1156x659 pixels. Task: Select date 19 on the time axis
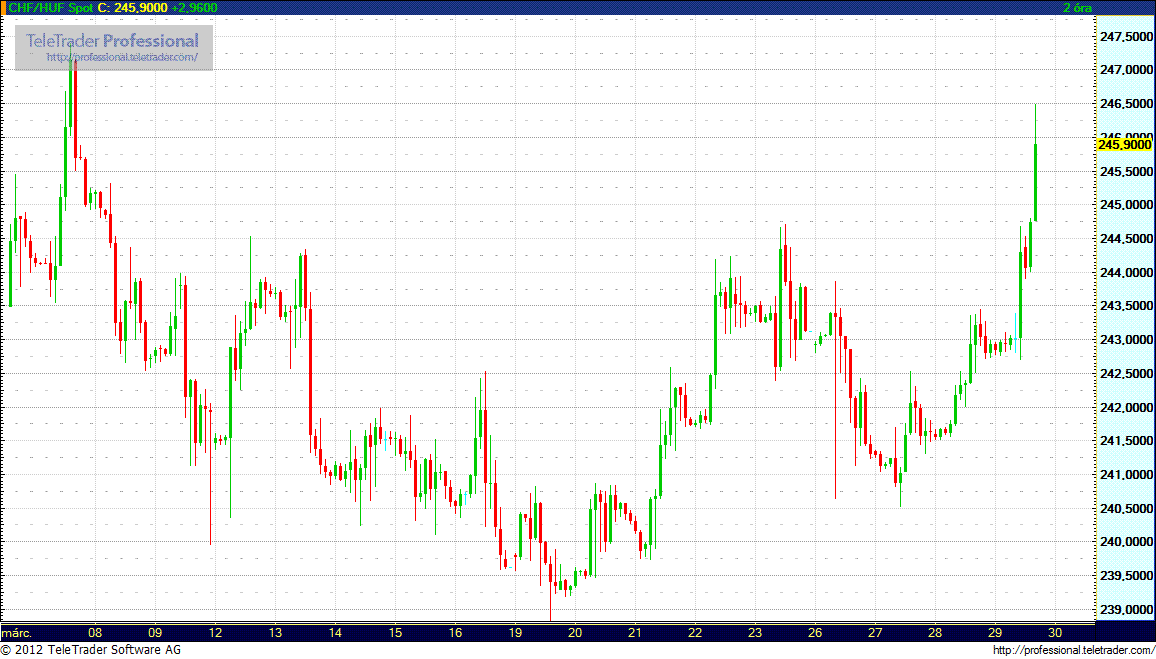click(x=515, y=633)
